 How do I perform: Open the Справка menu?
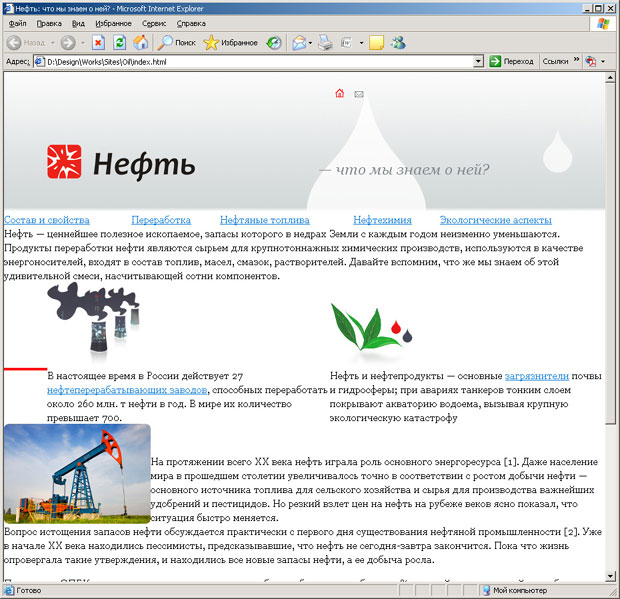pos(191,24)
